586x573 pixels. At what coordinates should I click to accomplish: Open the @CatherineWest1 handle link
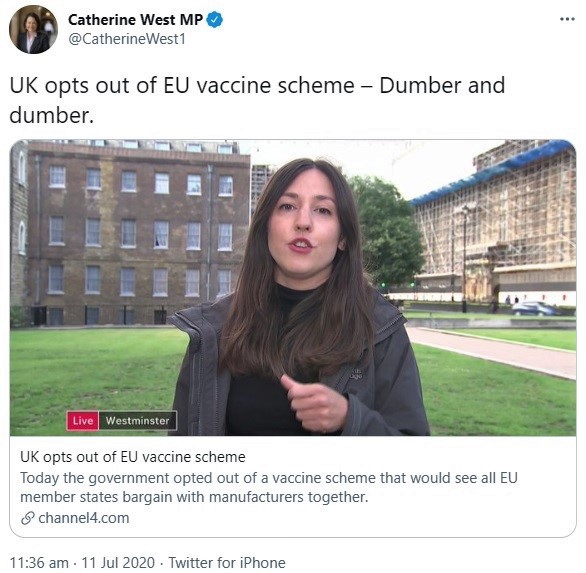[x=127, y=39]
